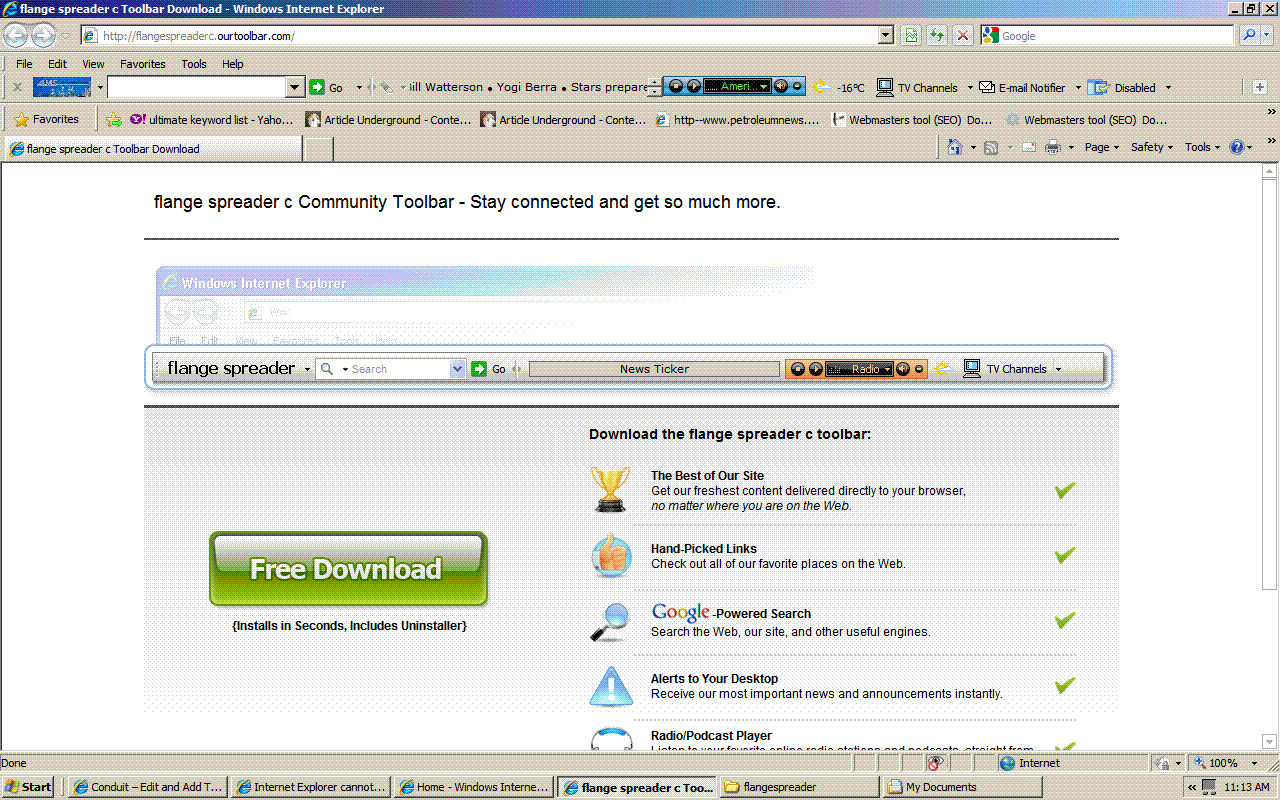Screen dimensions: 1280x800
Task: Click the green Free Download button
Action: click(x=348, y=569)
